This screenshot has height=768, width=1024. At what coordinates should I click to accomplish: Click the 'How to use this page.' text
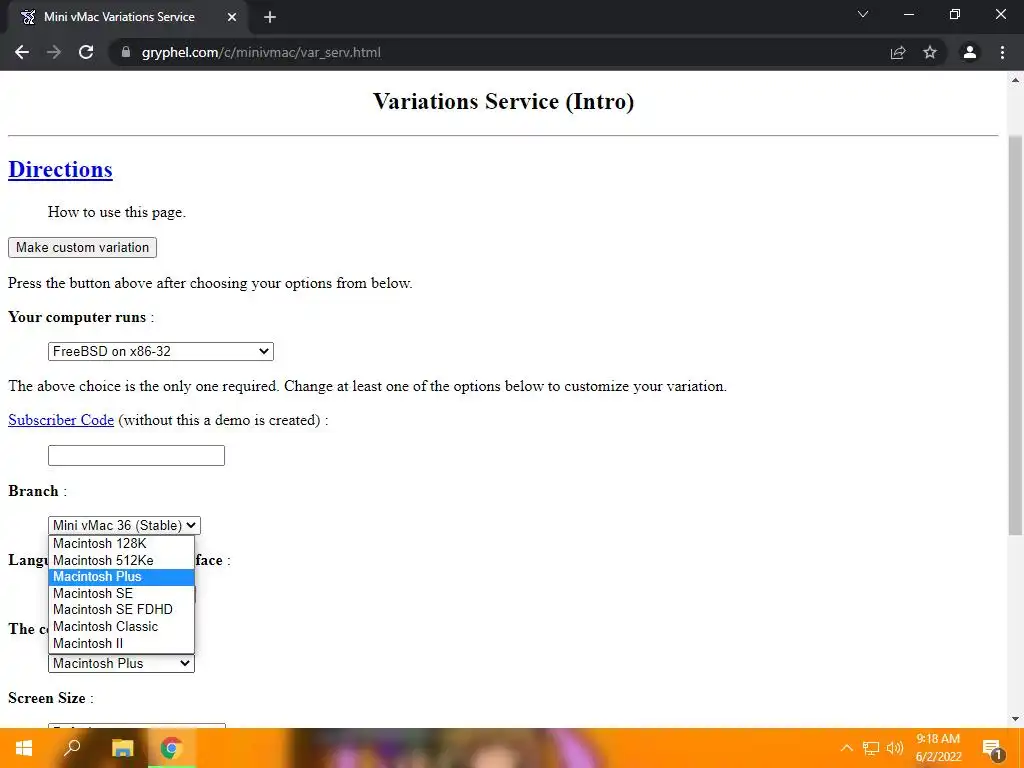117,212
